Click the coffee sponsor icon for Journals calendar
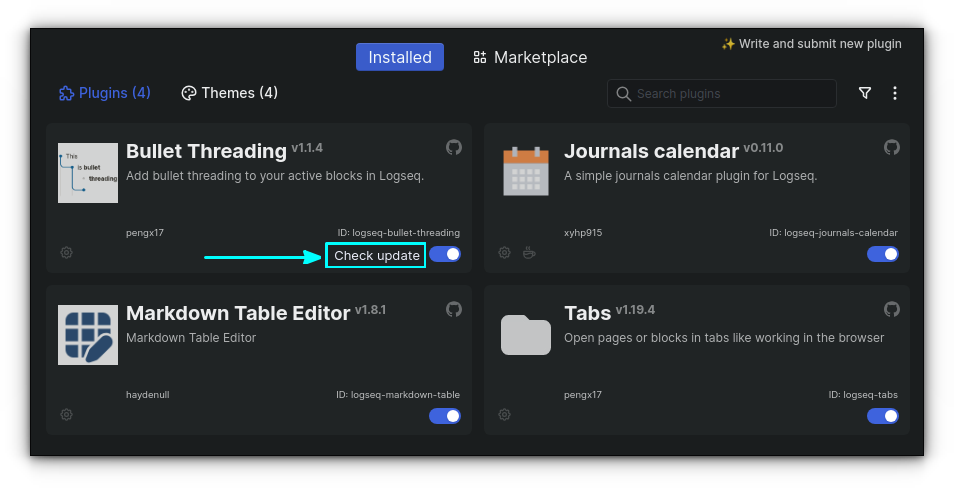954x488 pixels. click(529, 253)
